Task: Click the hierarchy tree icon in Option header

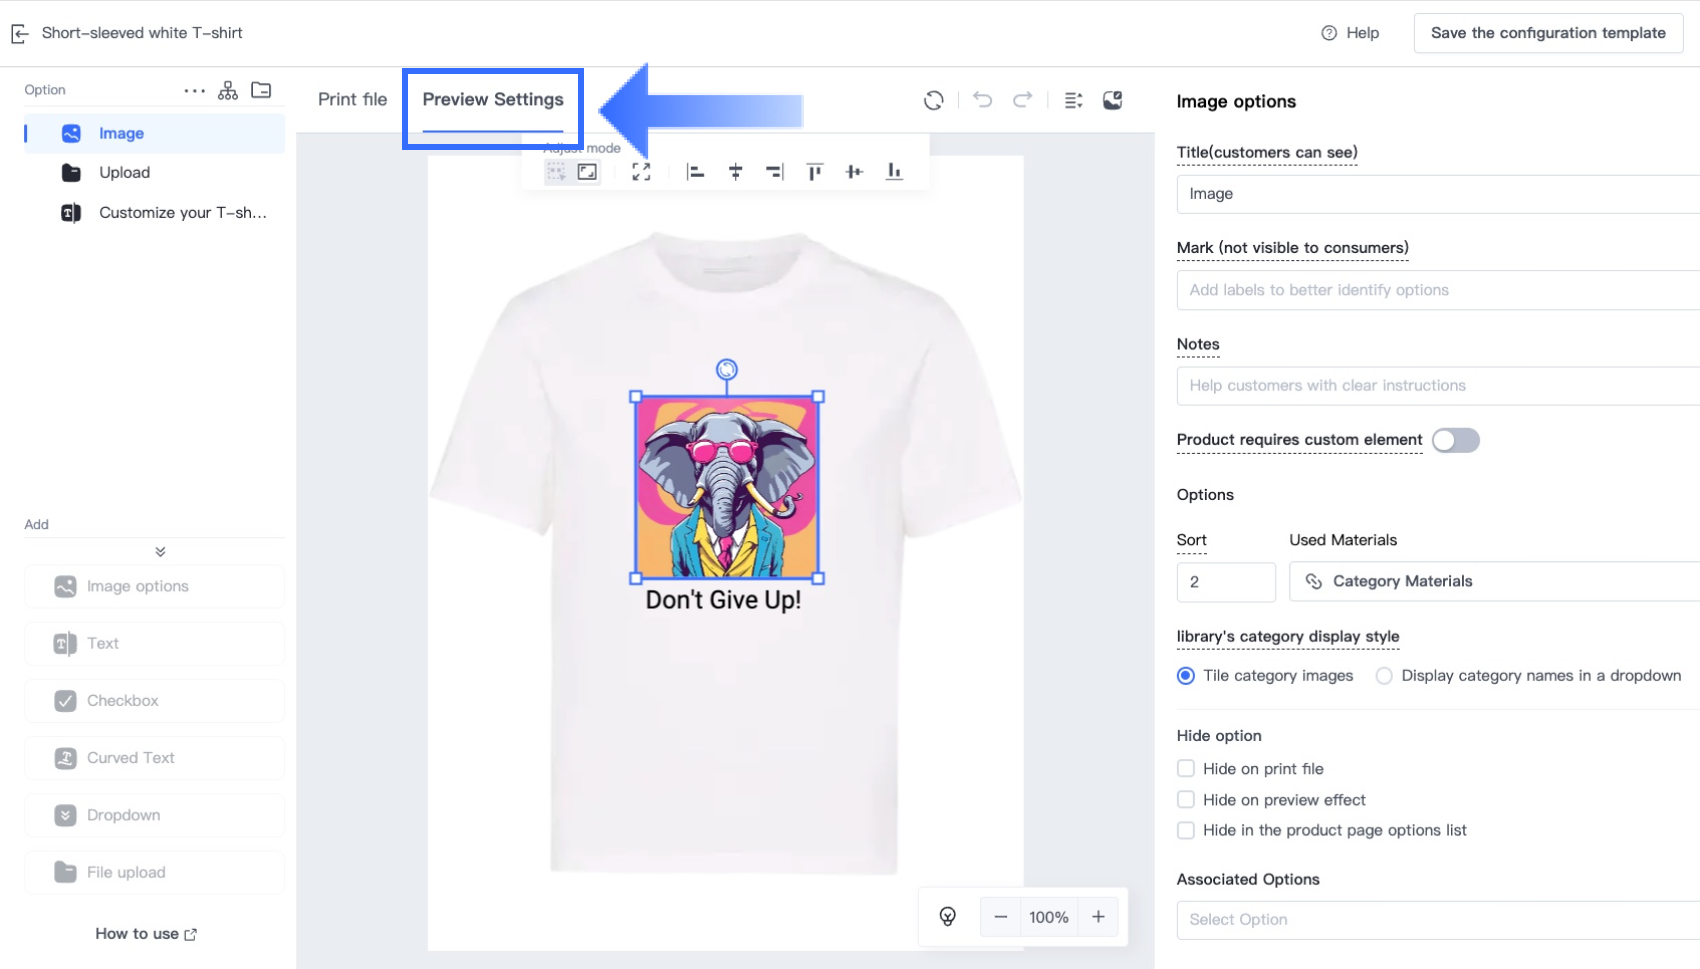Action: click(x=228, y=91)
